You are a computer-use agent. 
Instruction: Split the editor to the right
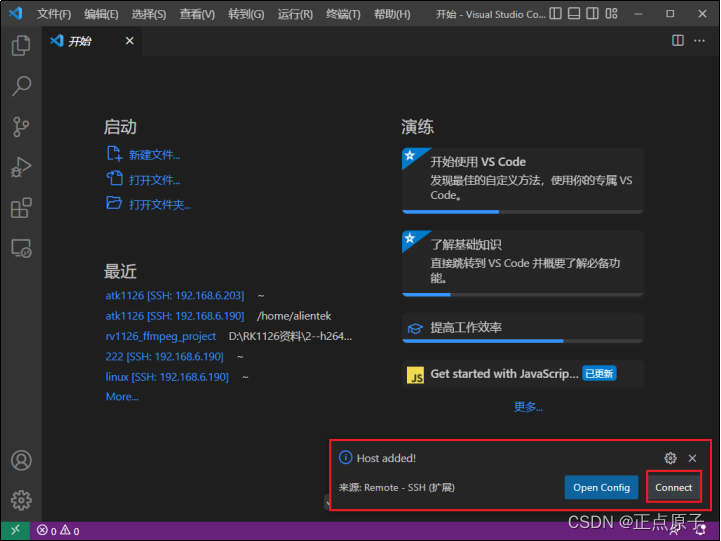677,41
